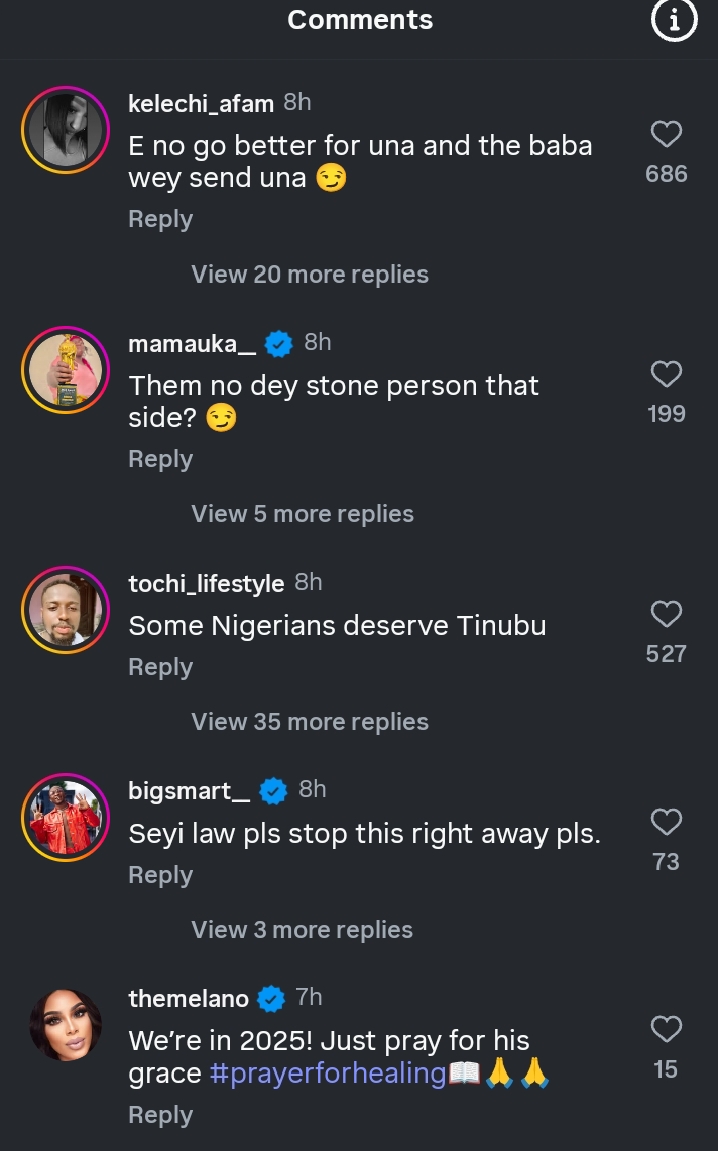
Task: Reply to kelechi_afam's comment
Action: point(160,220)
